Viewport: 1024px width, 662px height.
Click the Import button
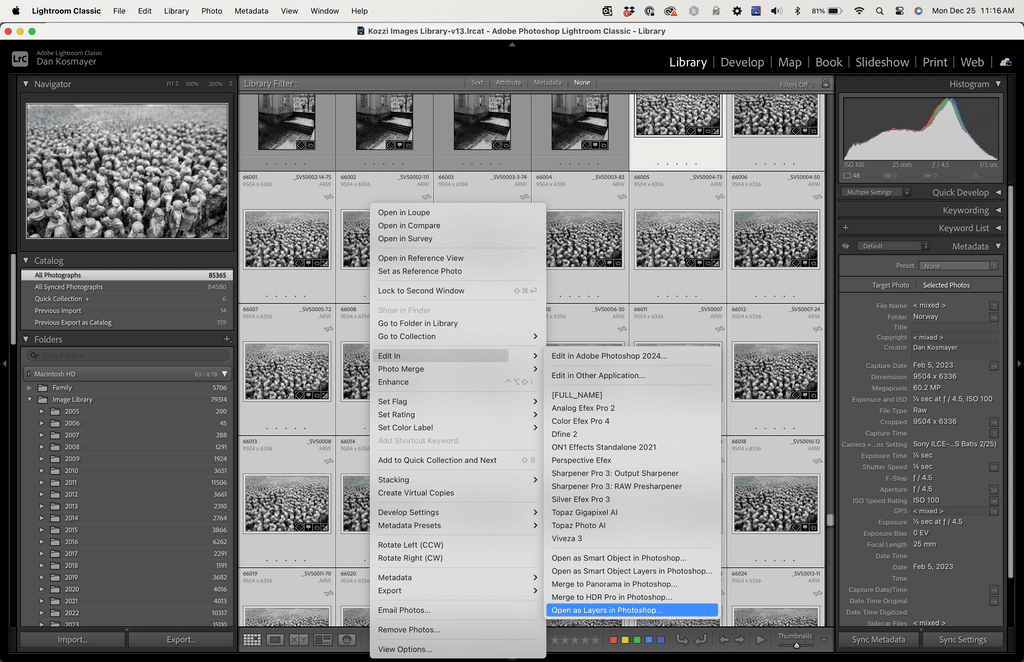pyautogui.click(x=72, y=640)
